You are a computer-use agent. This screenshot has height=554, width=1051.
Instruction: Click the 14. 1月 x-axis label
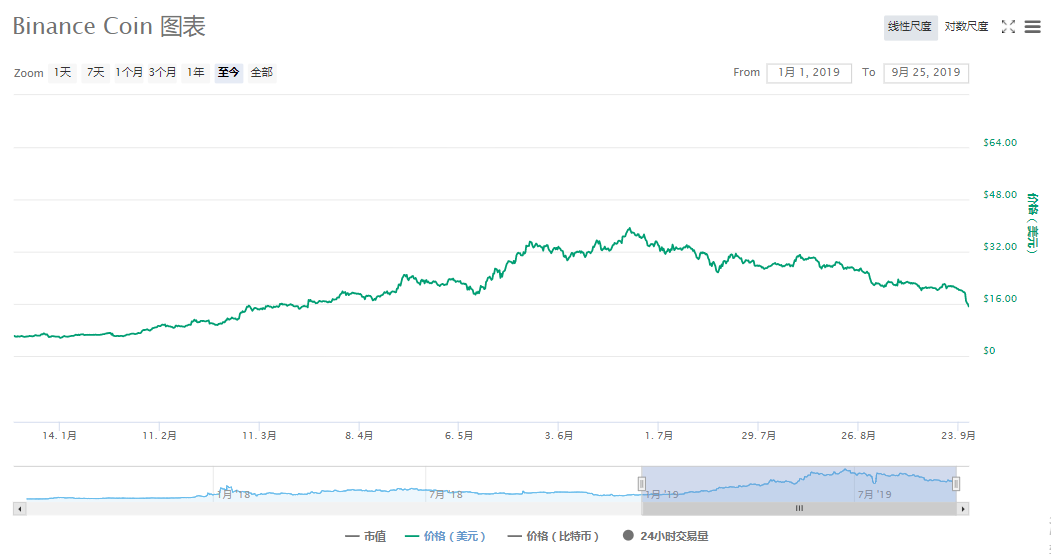[60, 436]
